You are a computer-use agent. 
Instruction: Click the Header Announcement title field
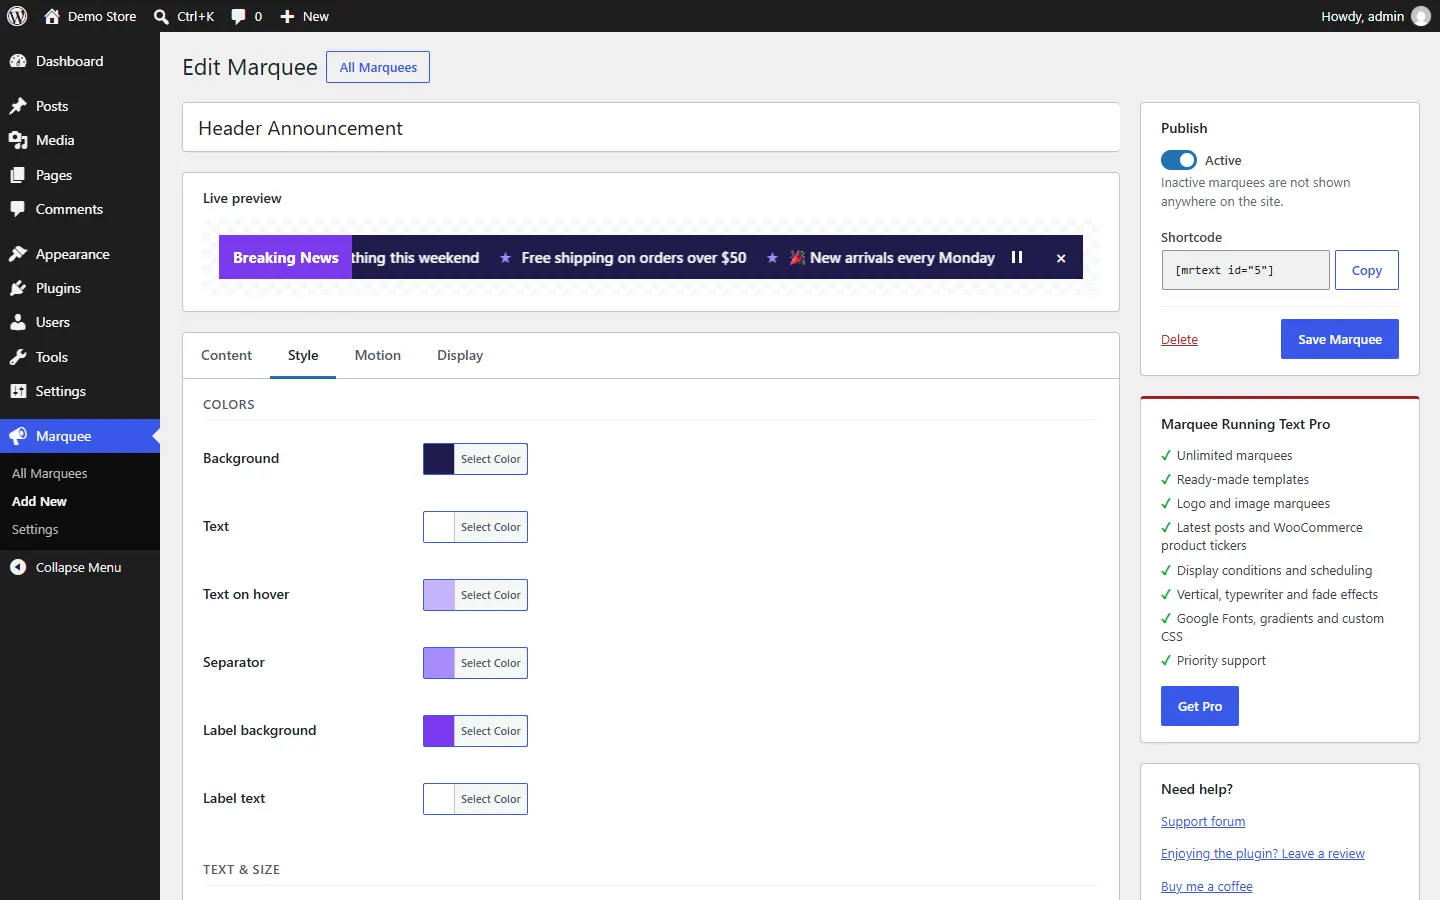click(x=651, y=128)
